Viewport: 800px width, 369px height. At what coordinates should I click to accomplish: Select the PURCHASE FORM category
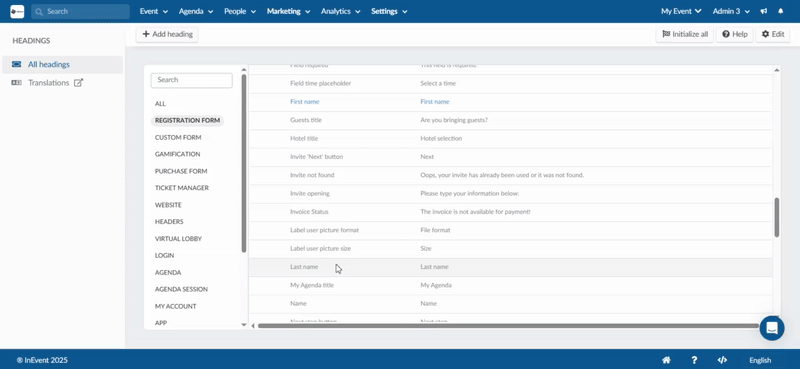coord(181,171)
